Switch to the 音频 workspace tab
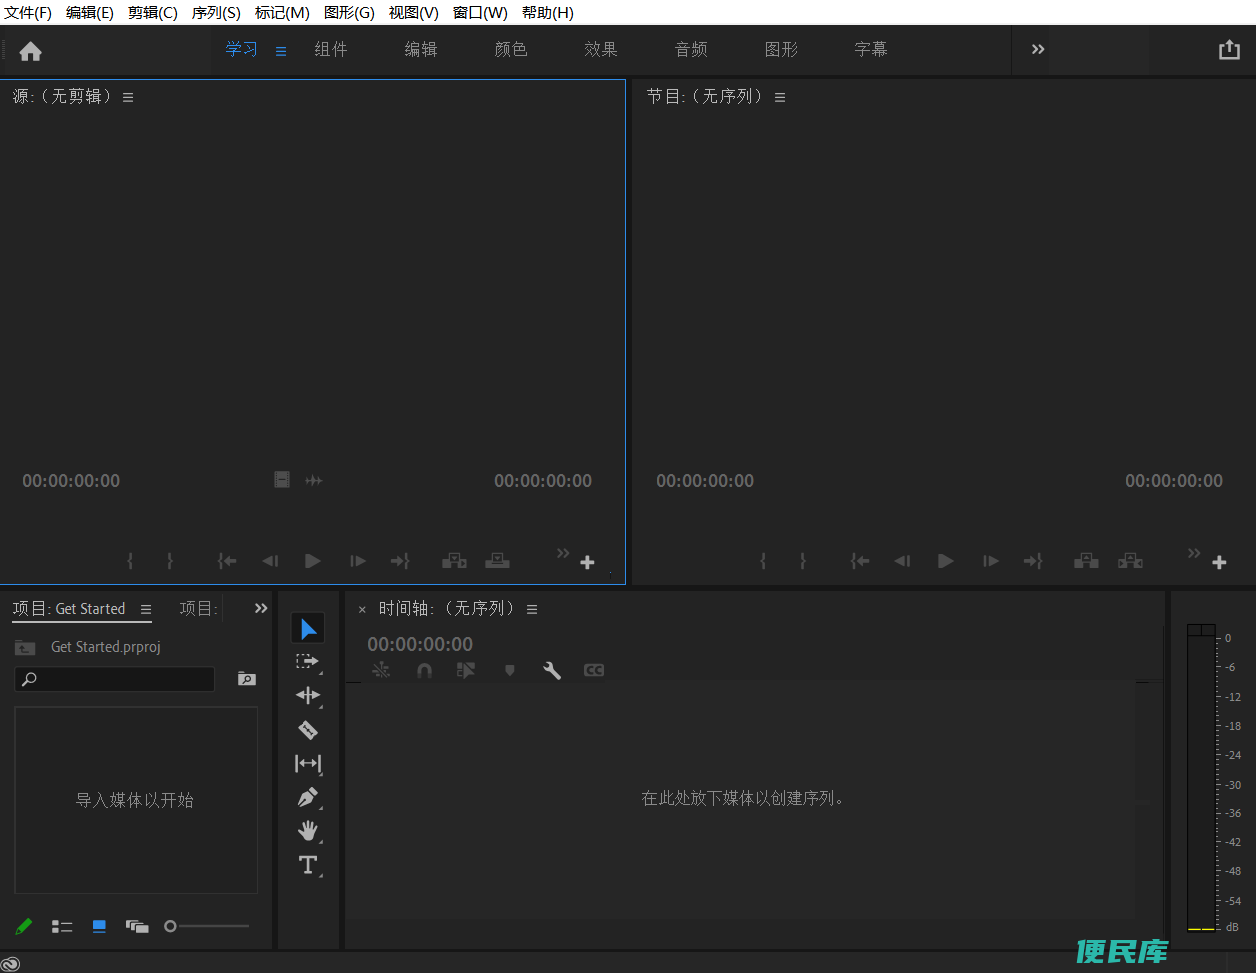Screen dimensions: 1256x973 click(x=691, y=49)
